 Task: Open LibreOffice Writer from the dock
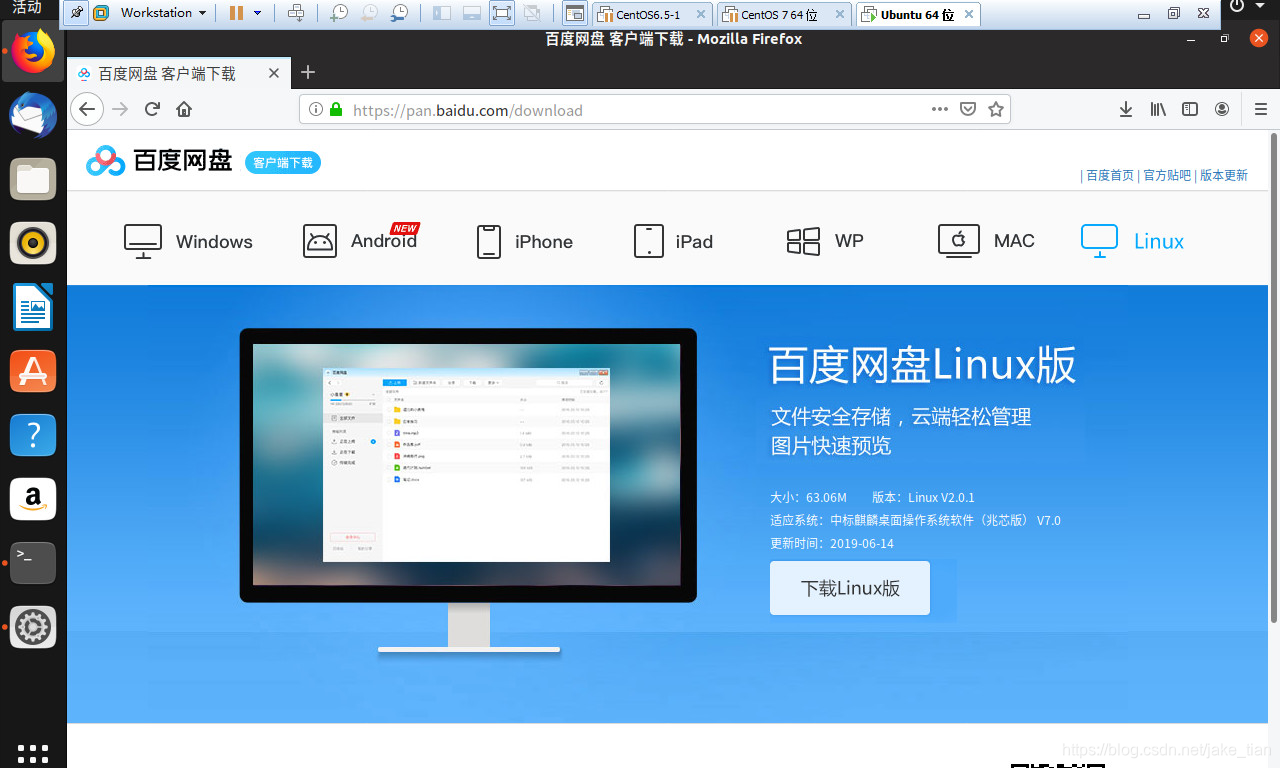tap(33, 307)
